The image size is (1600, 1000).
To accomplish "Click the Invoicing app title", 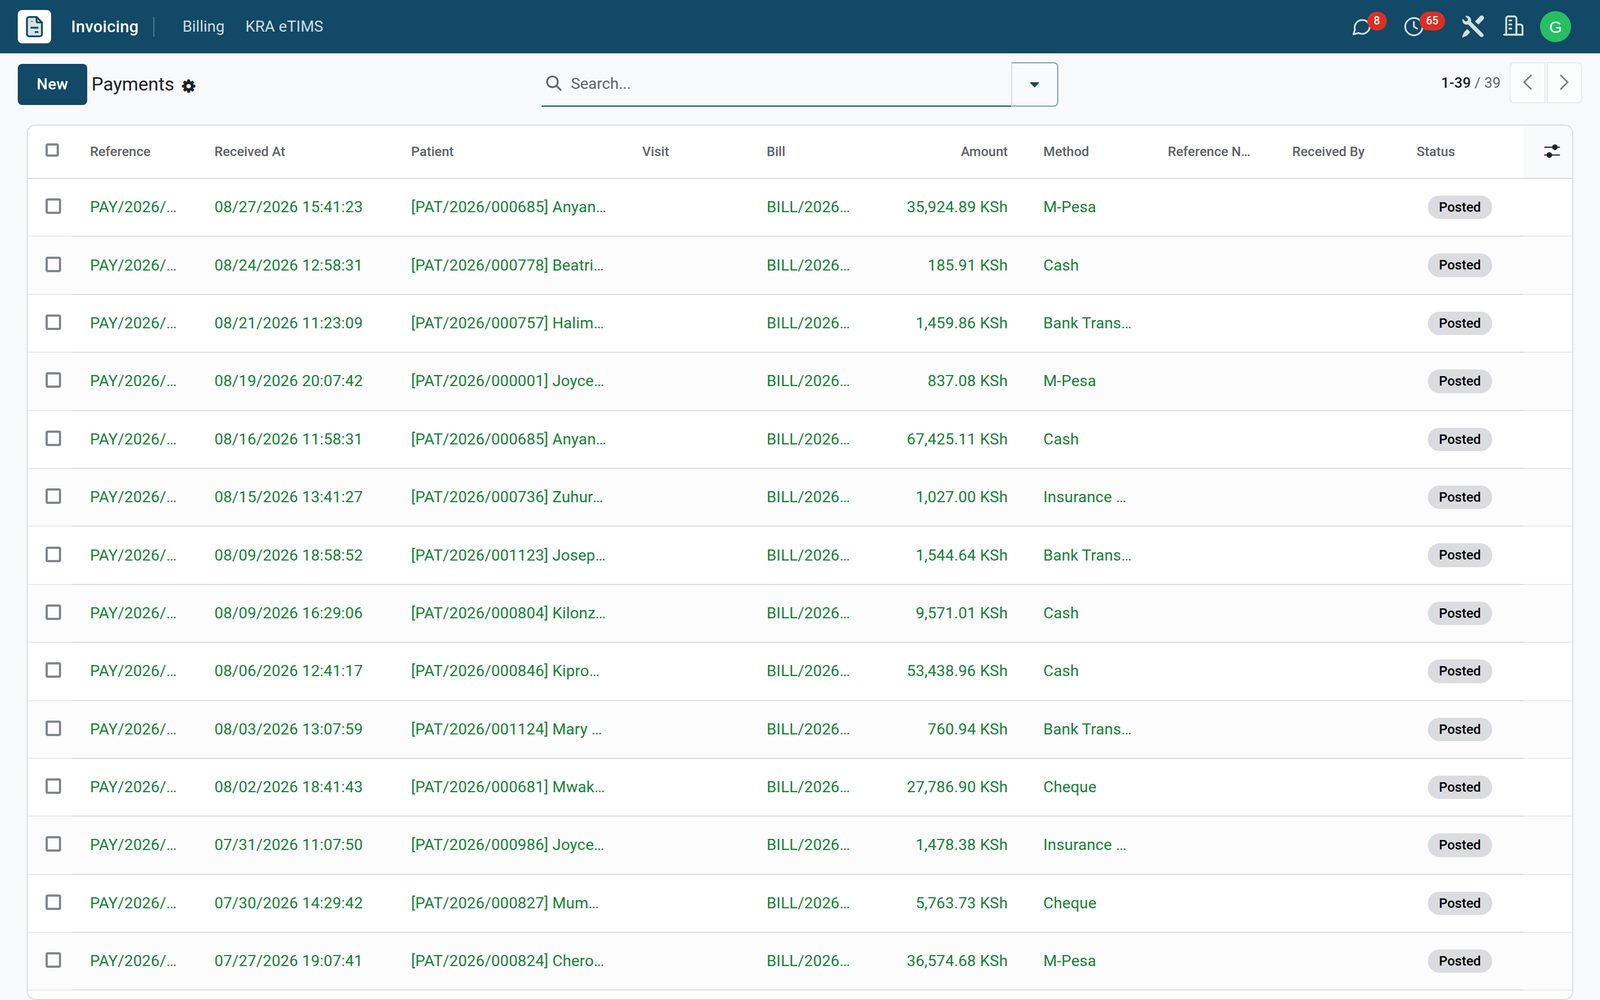I will pos(105,27).
